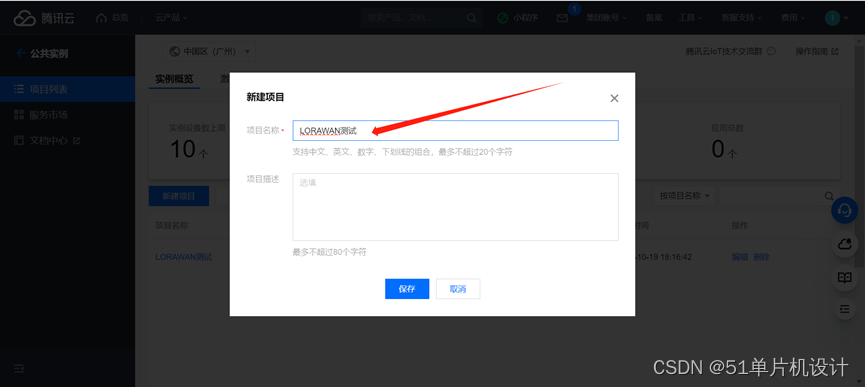Open the floating book documentation icon
The height and width of the screenshot is (387, 865).
pos(845,277)
